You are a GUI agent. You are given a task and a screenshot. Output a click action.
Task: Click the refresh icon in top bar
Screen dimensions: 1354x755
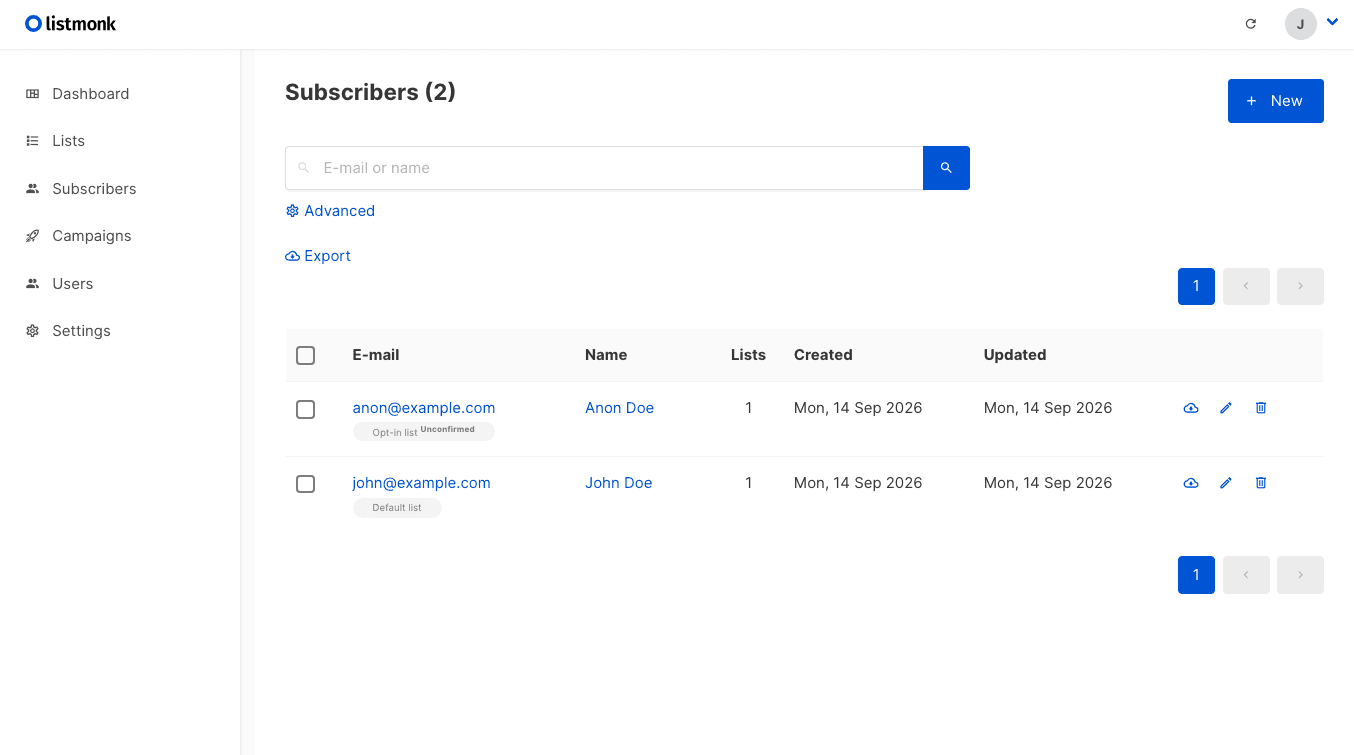[1250, 24]
